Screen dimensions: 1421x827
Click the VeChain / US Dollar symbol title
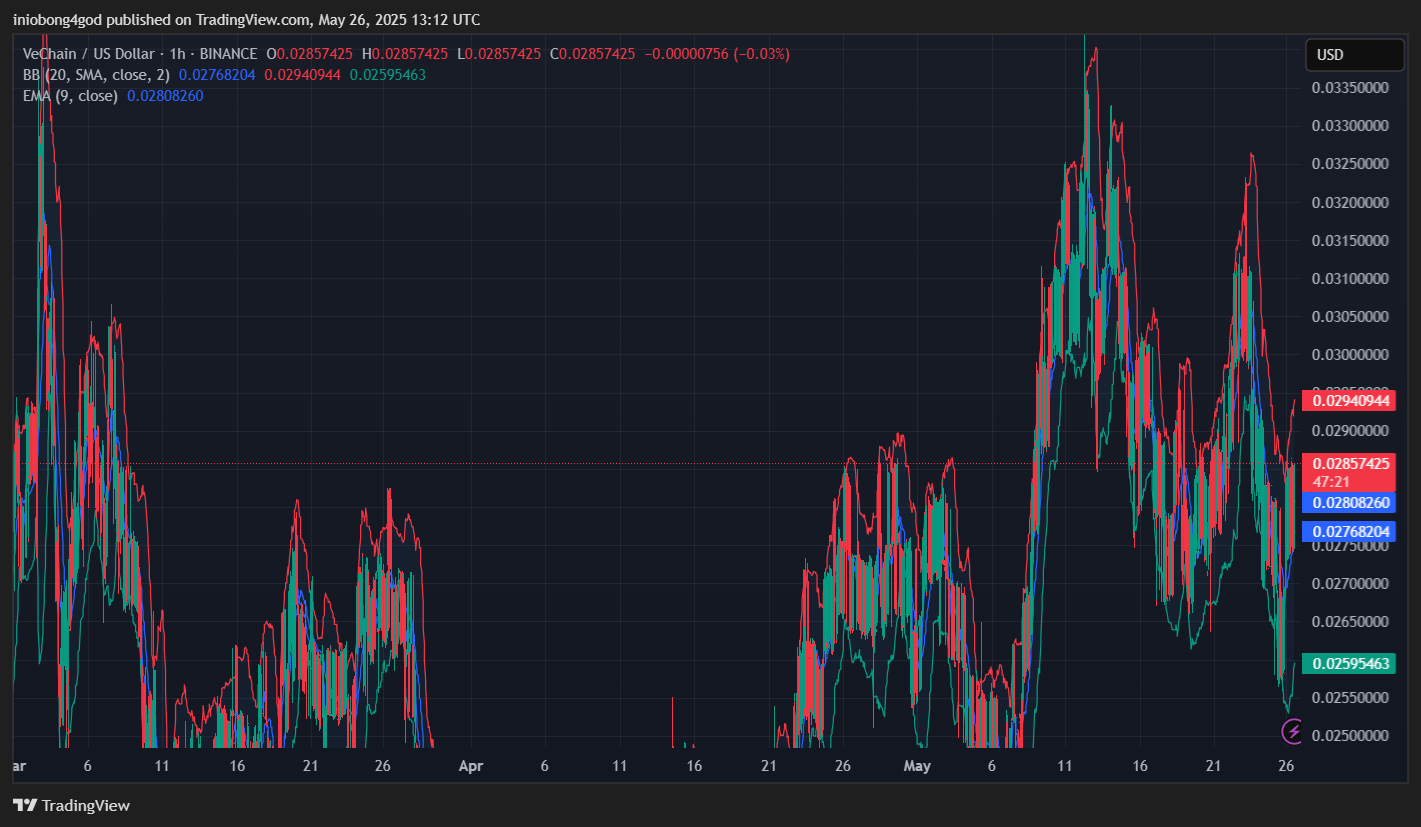click(89, 54)
